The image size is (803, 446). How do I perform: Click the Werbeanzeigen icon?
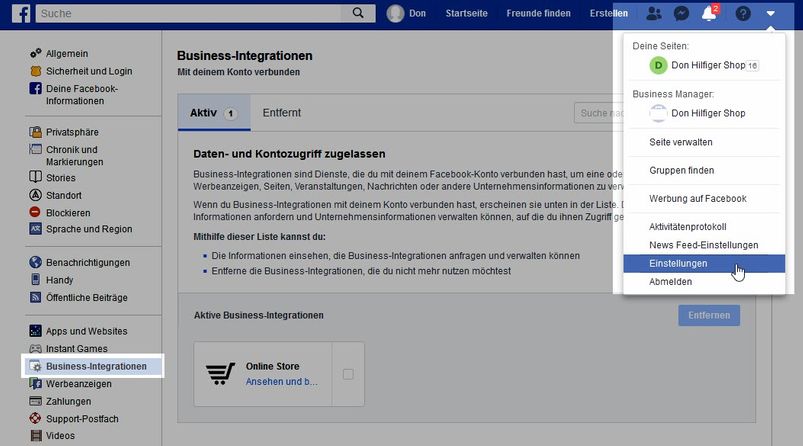pos(35,384)
